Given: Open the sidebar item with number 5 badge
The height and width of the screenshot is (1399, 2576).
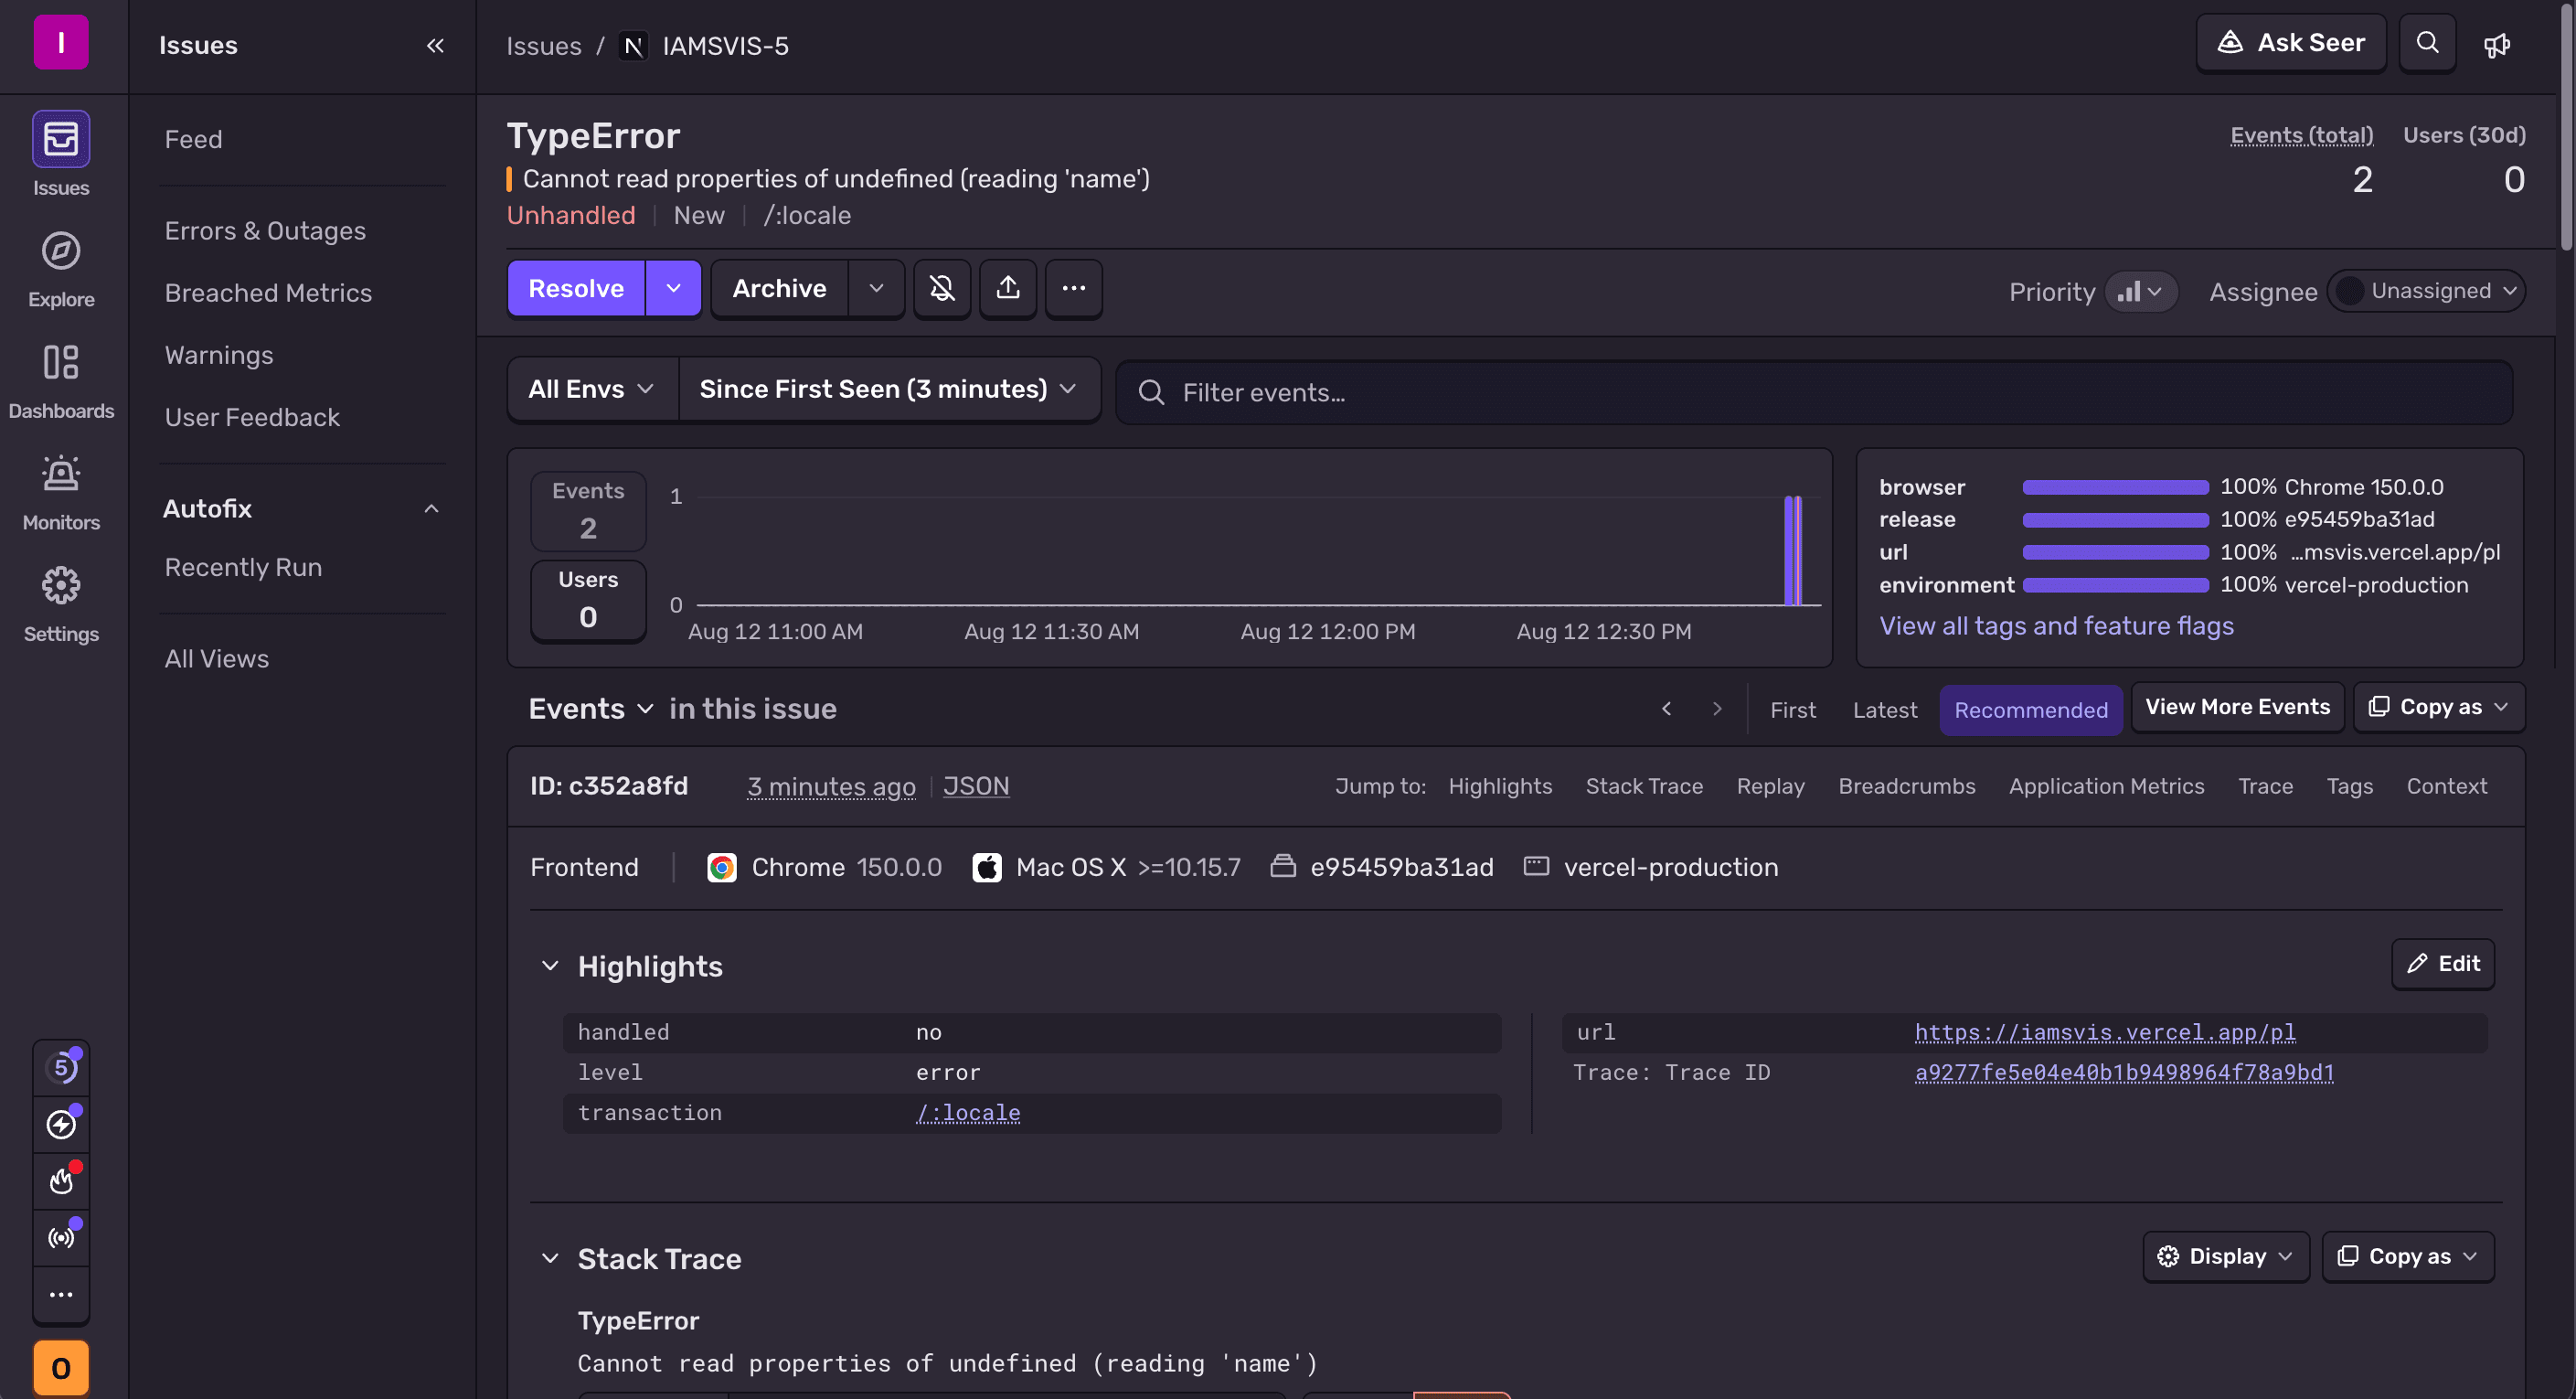Looking at the screenshot, I should [x=61, y=1068].
